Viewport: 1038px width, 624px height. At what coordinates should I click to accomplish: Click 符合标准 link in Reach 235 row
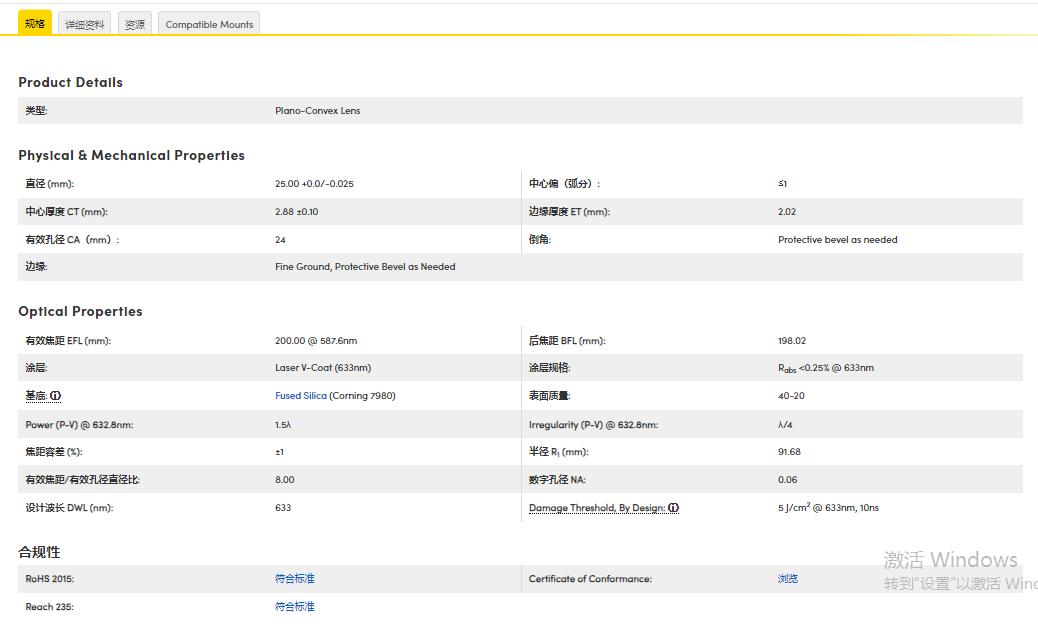[294, 607]
